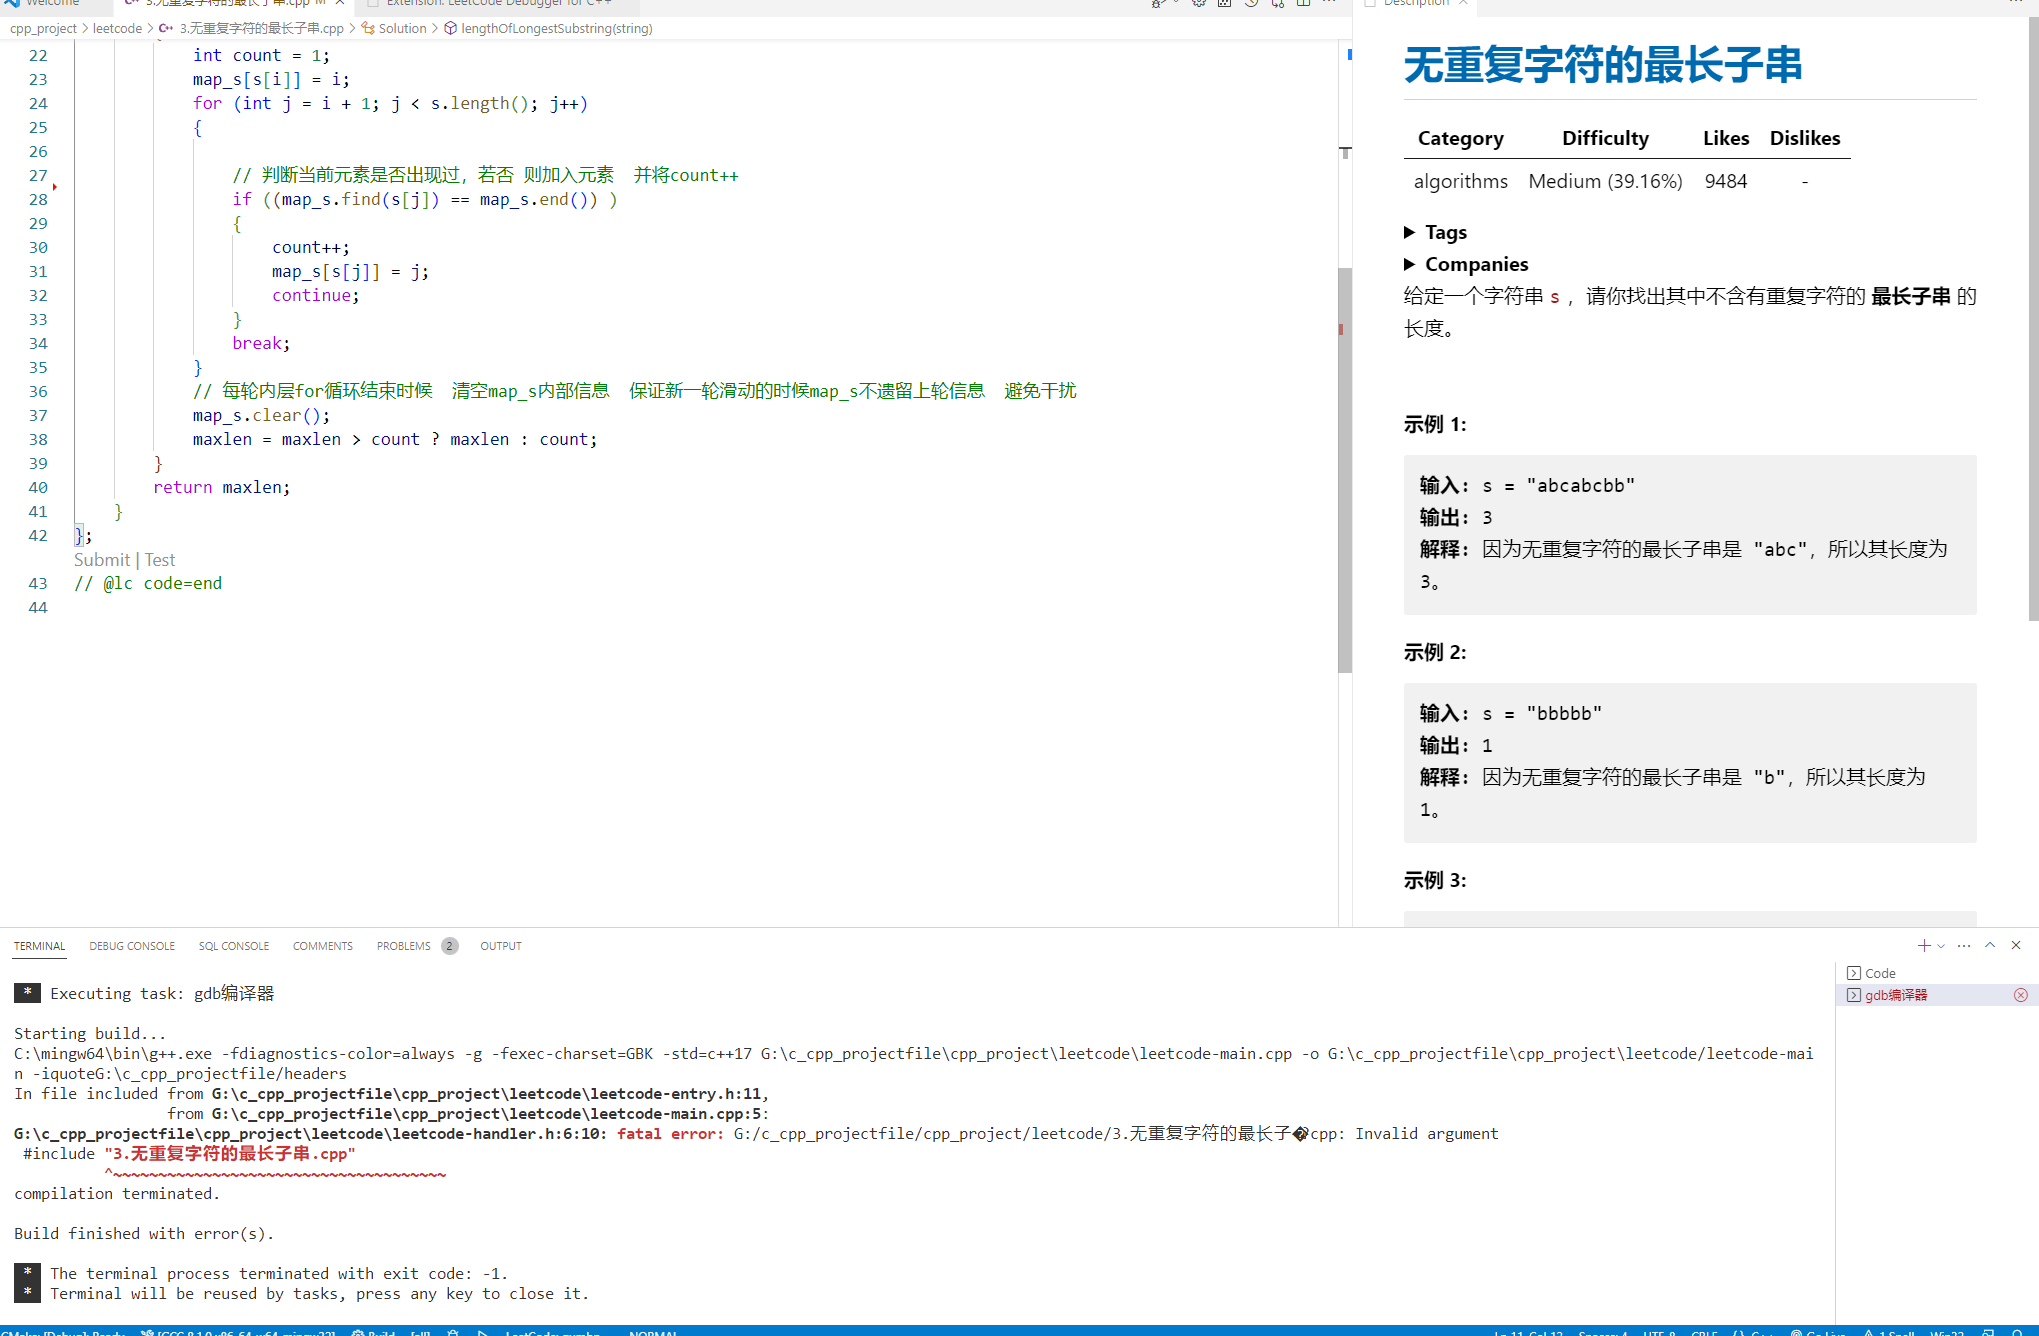Click the problem title 无重复字符的最长子串
Viewport: 2039px width, 1336px height.
click(1602, 65)
